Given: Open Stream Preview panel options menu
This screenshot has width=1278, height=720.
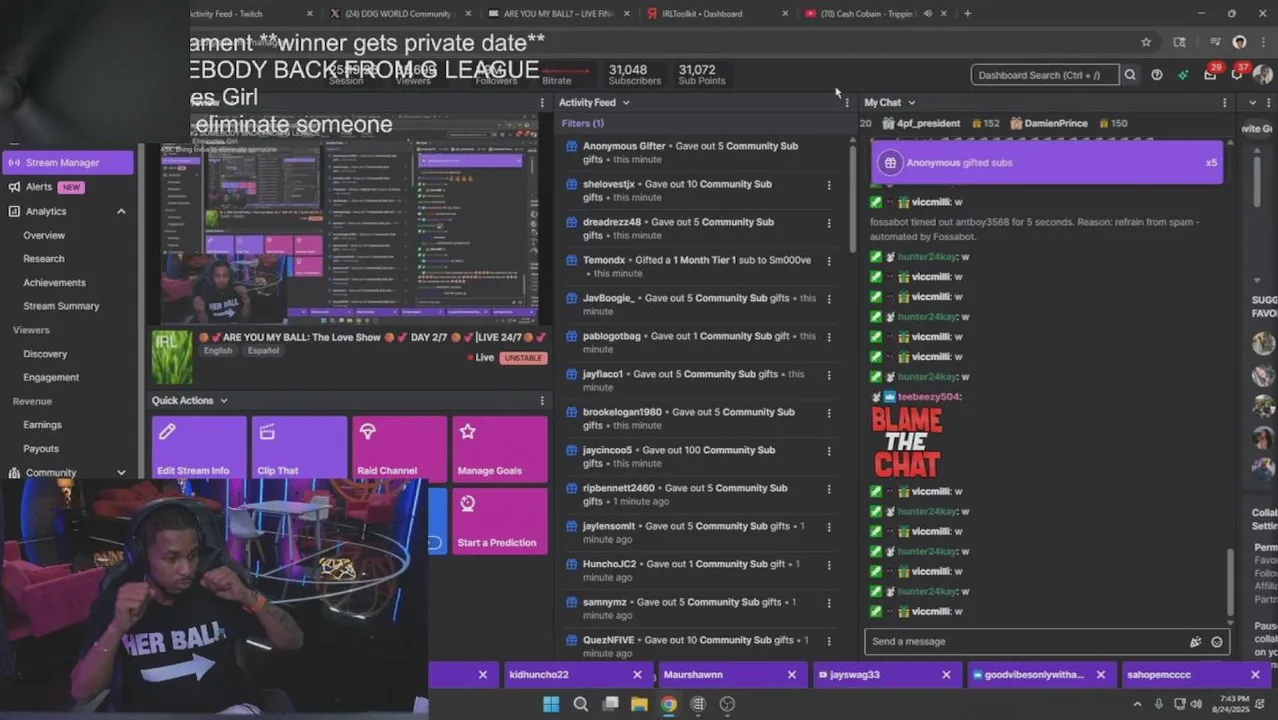Looking at the screenshot, I should (543, 102).
